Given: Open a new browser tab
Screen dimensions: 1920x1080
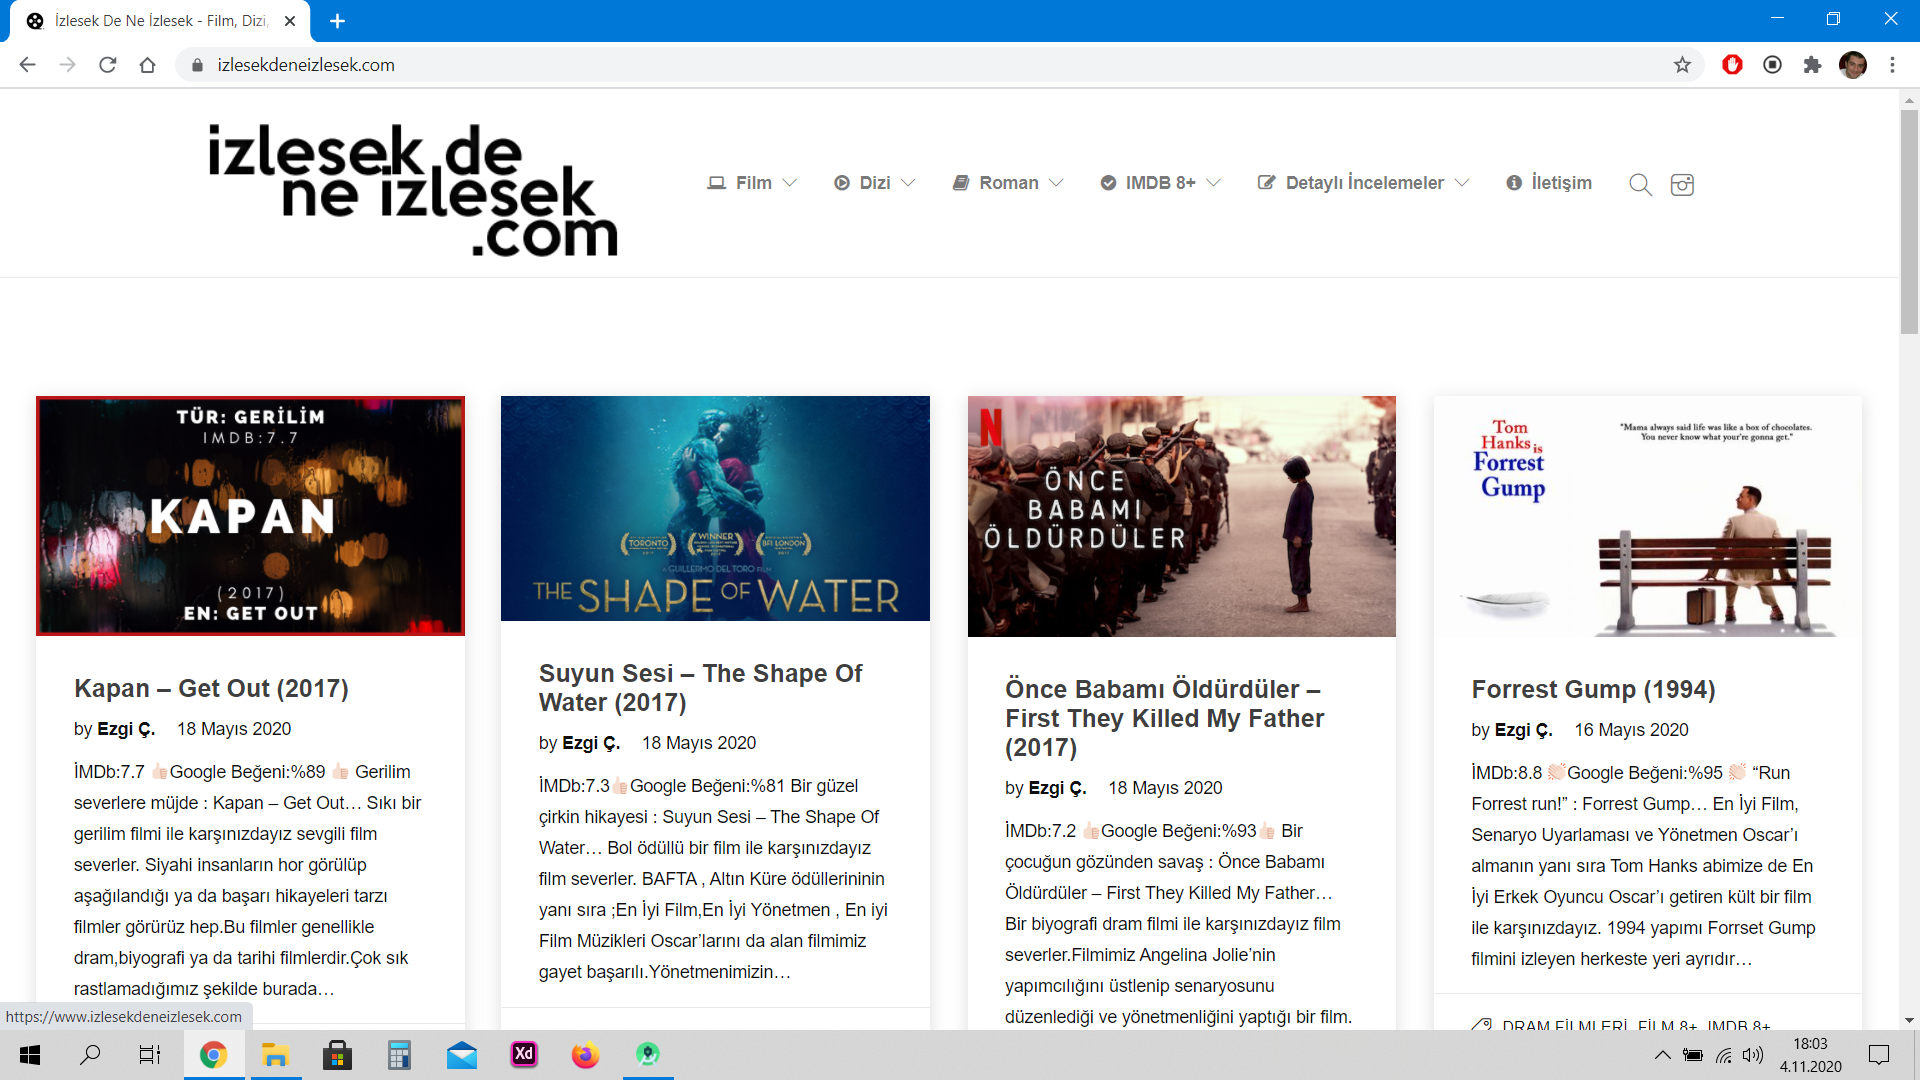Looking at the screenshot, I should [x=338, y=21].
